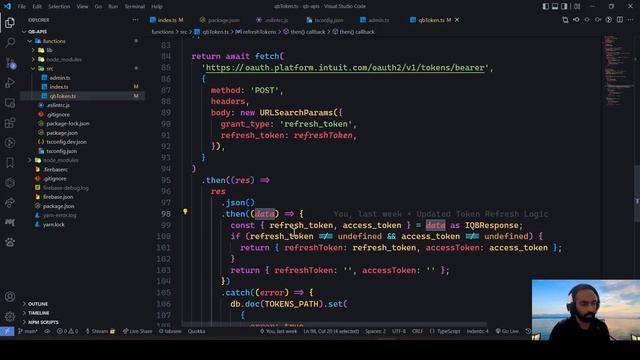Click the compare changes icon in editor toolbar
Image resolution: width=640 pixels, height=360 pixels.
pyautogui.click(x=565, y=20)
